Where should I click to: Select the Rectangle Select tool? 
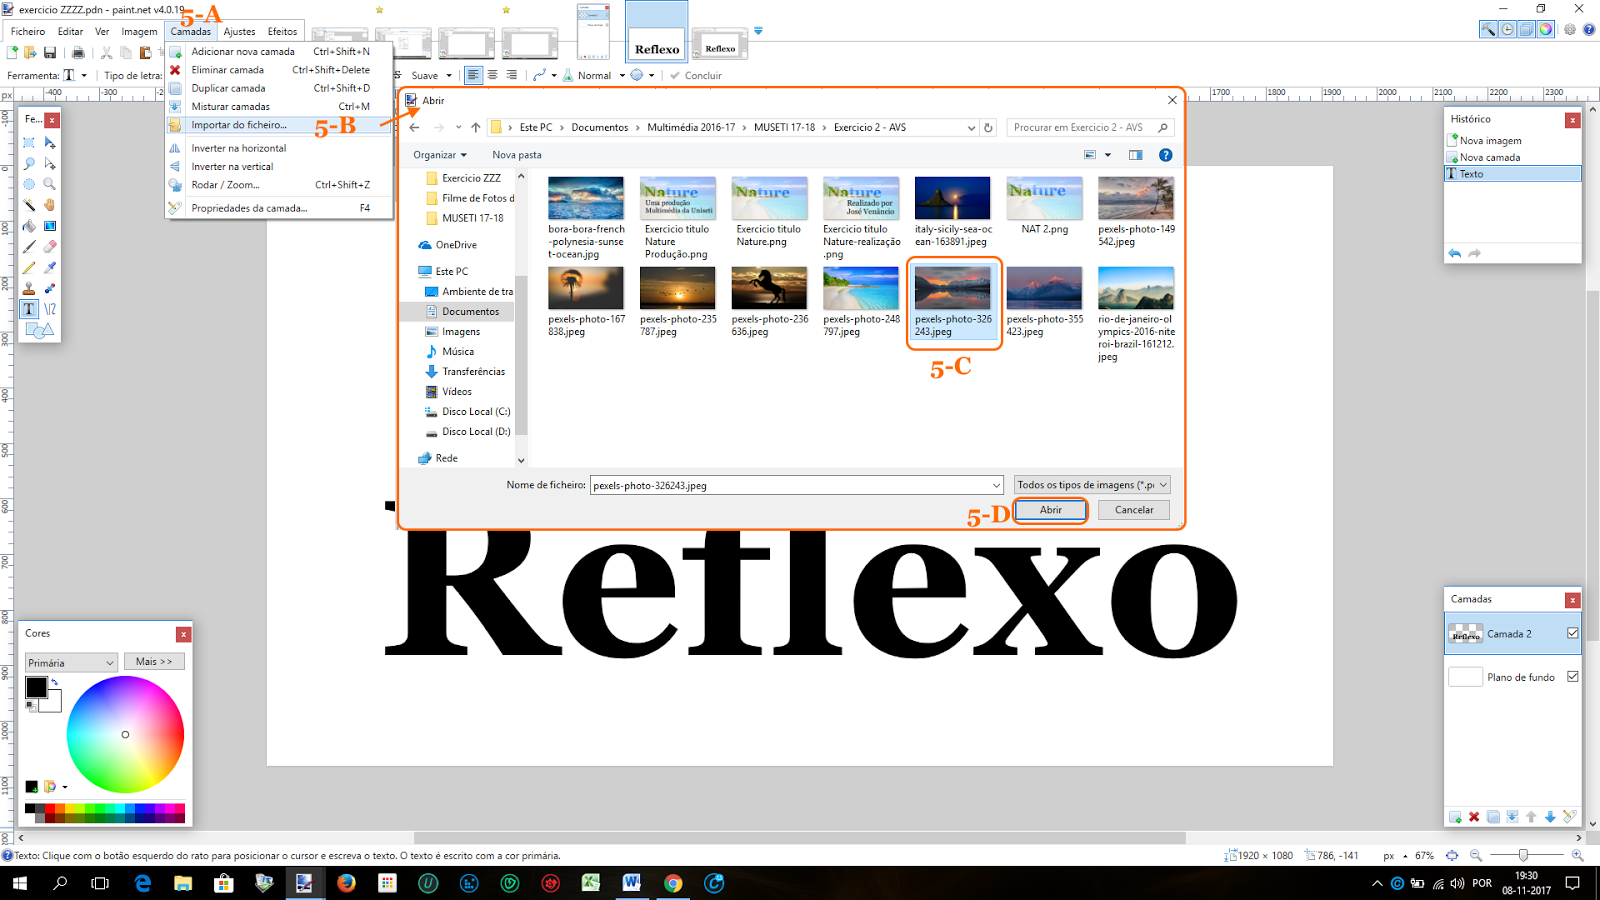29,142
